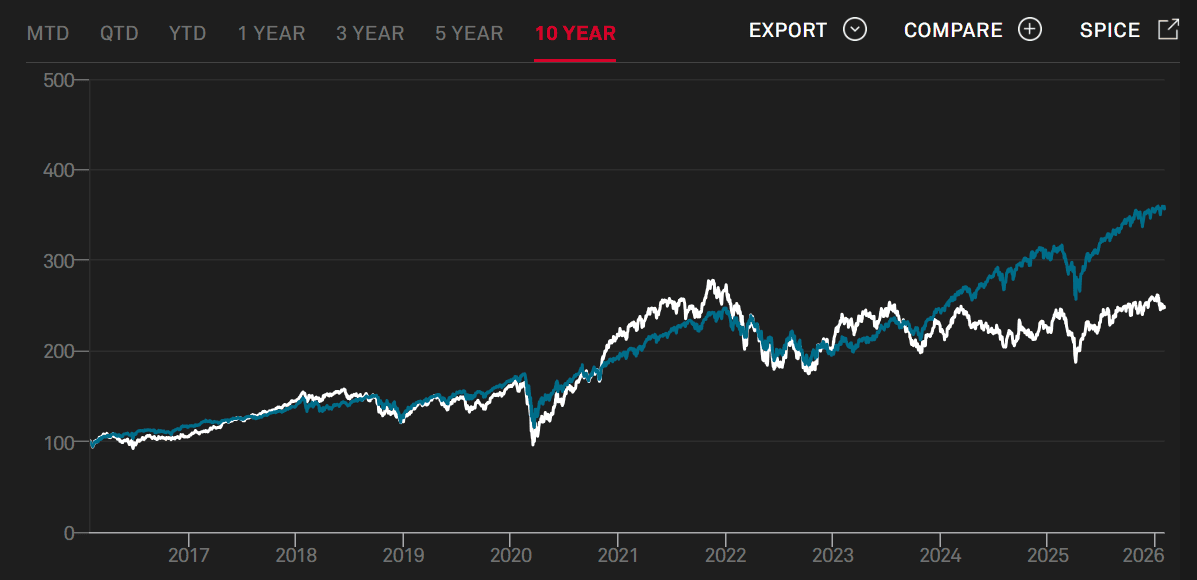The image size is (1197, 580).
Task: Click the 2023 x-axis label
Action: coord(832,555)
